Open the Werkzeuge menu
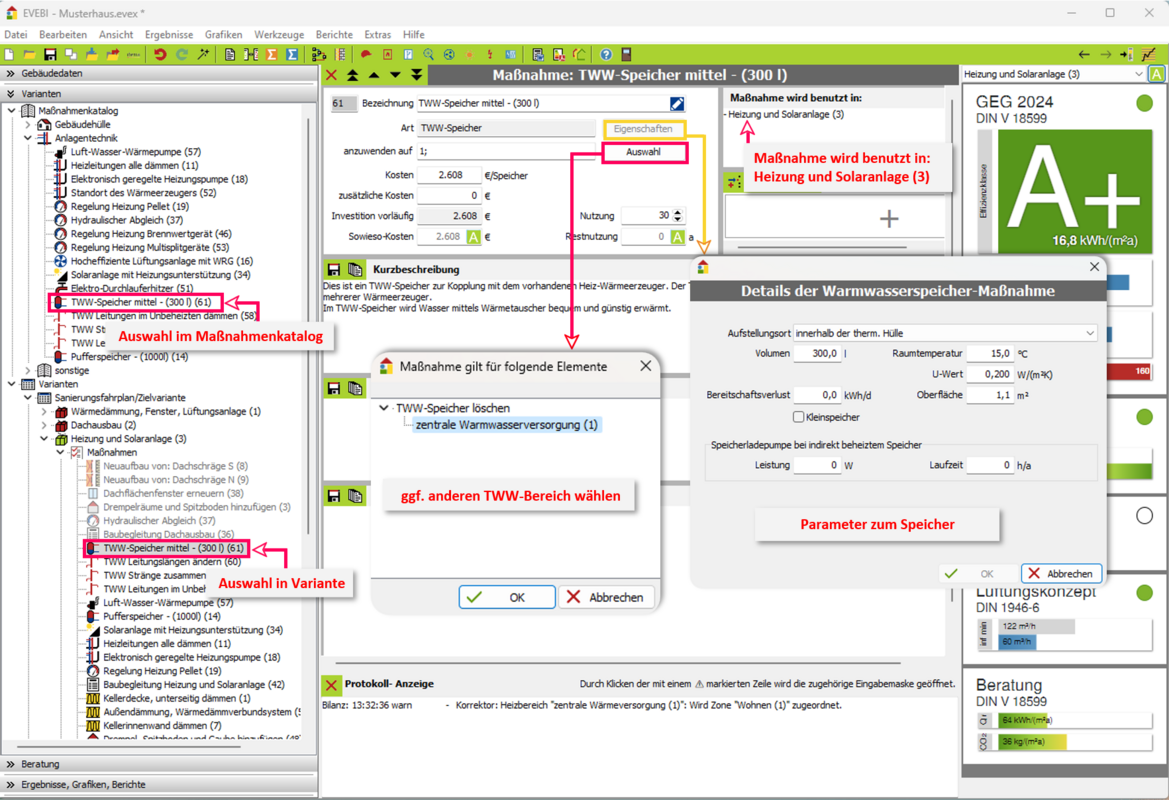 point(279,34)
